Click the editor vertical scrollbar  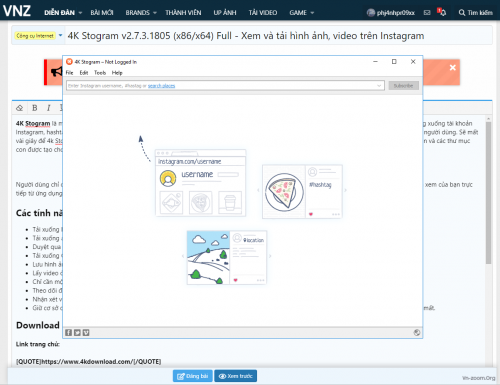pyautogui.click(x=488, y=193)
